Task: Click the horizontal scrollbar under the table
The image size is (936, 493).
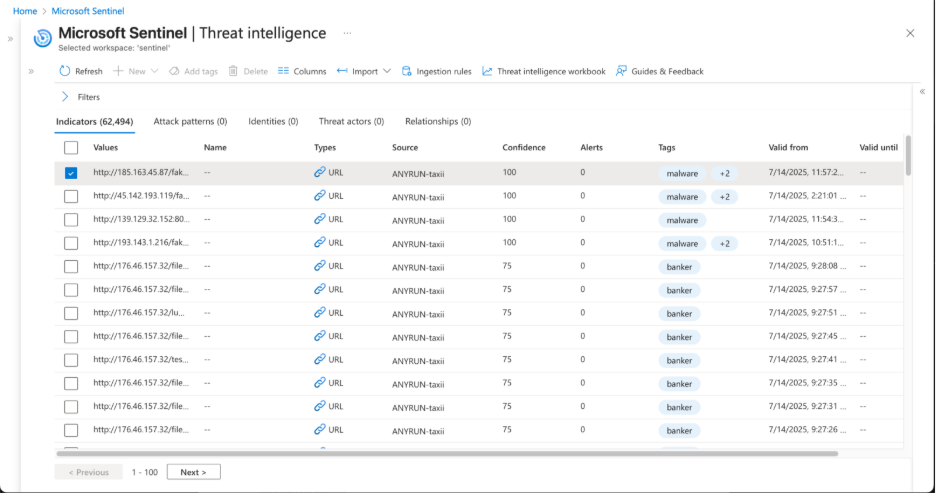Action: [x=445, y=453]
